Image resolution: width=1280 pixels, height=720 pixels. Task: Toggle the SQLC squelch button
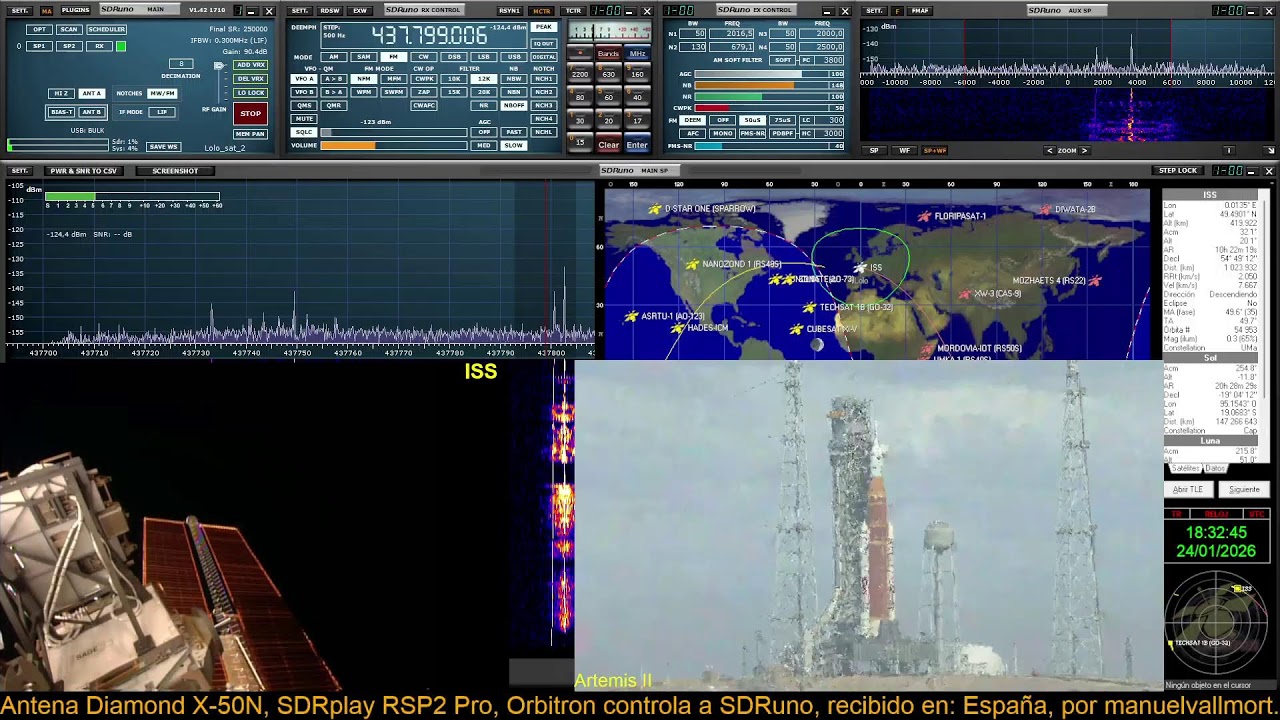click(303, 132)
